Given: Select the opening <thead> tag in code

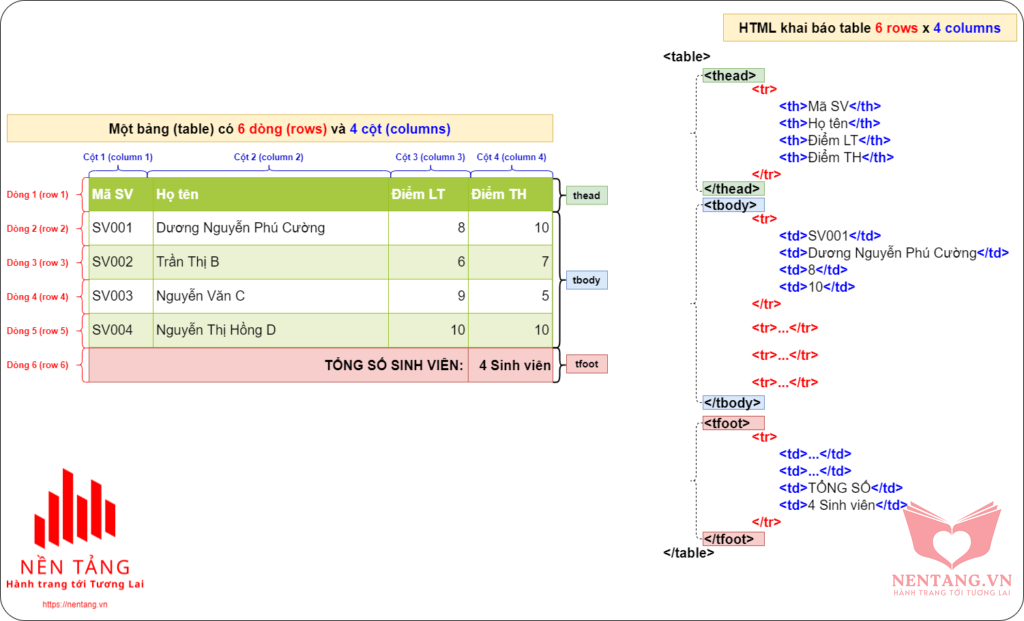Looking at the screenshot, I should click(x=733, y=75).
